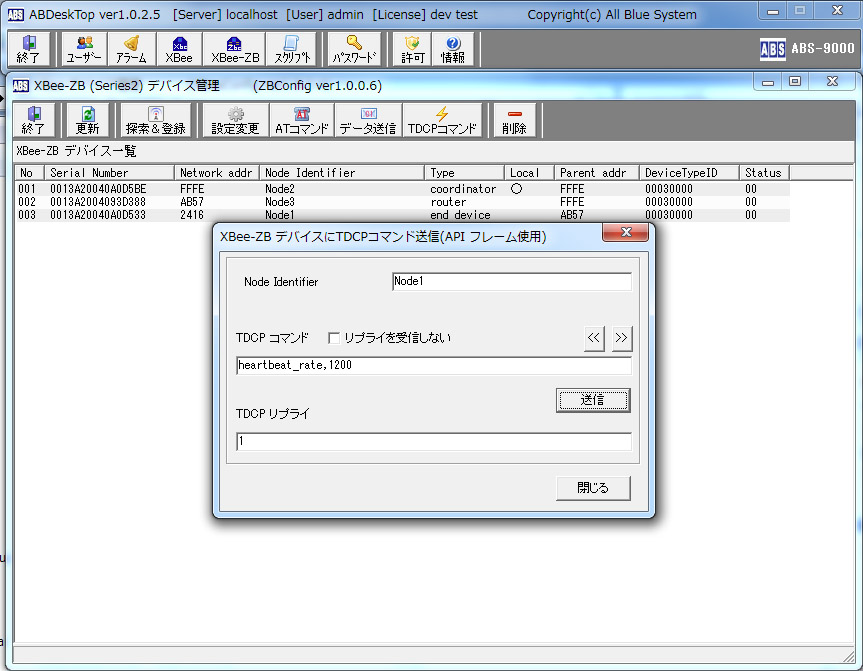Select serial number 0013A20040A0D533
863x671 pixels.
click(98, 215)
